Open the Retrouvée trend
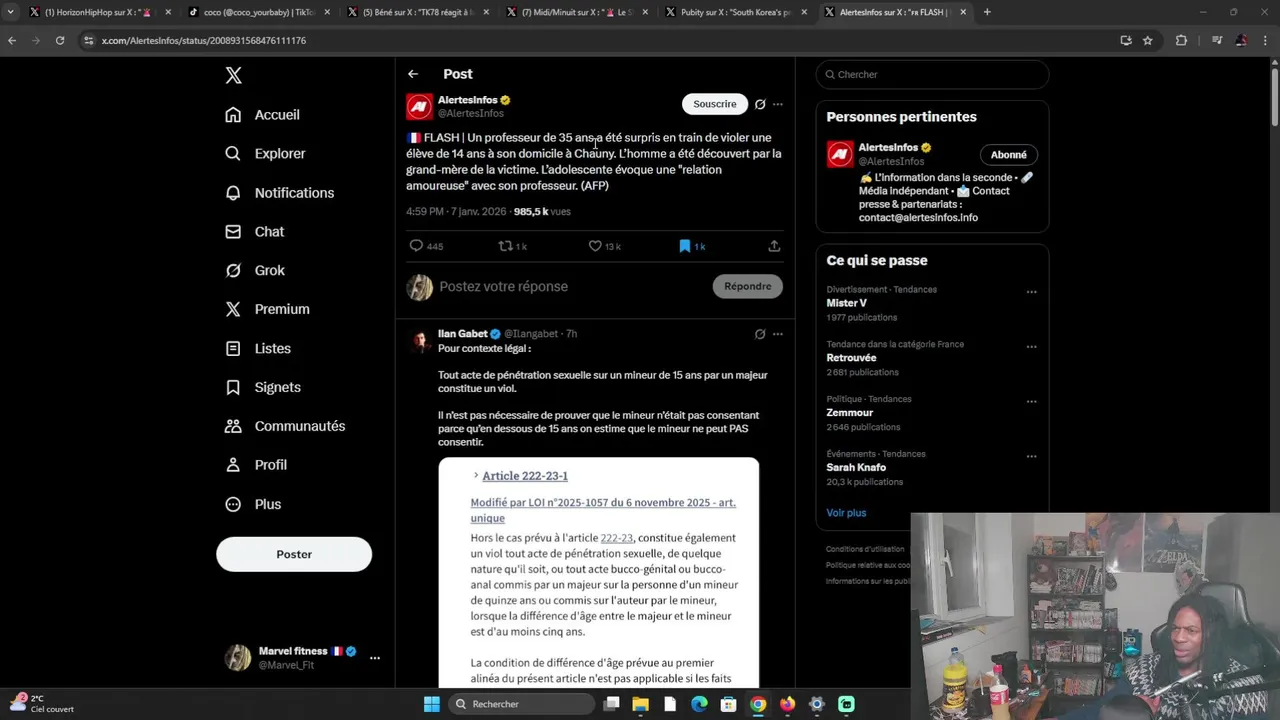The height and width of the screenshot is (720, 1280). tap(851, 358)
